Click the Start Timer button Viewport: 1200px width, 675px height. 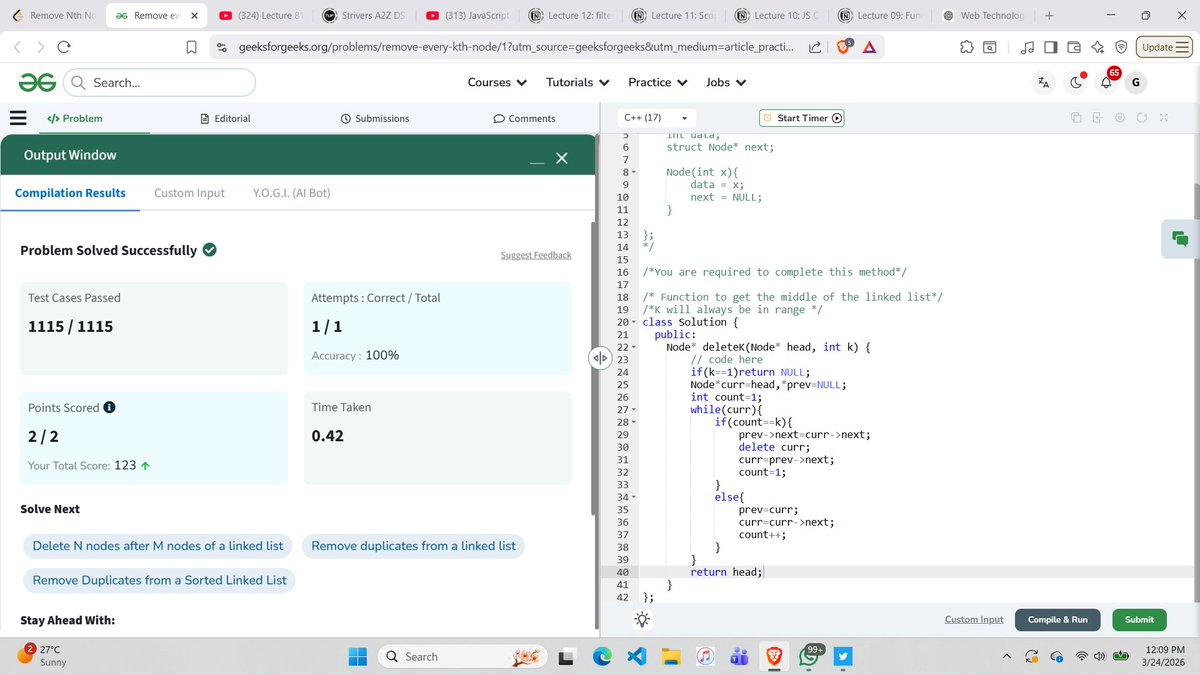point(802,118)
